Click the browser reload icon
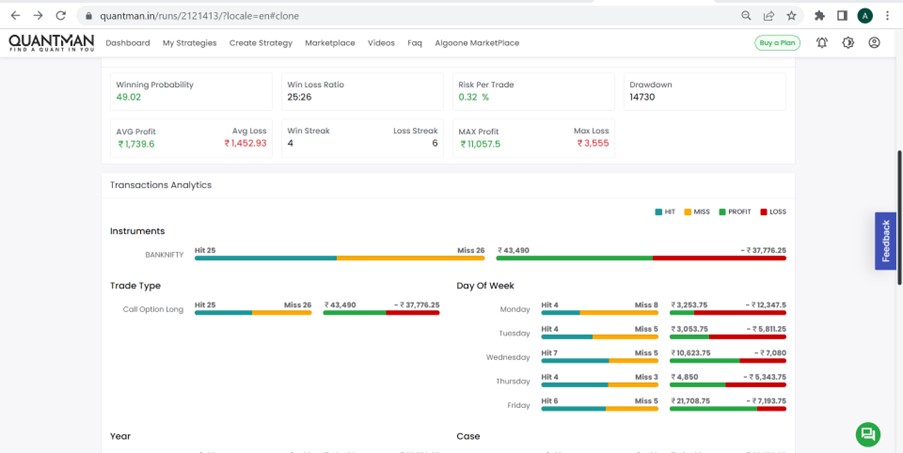The height and width of the screenshot is (453, 903). tap(60, 16)
